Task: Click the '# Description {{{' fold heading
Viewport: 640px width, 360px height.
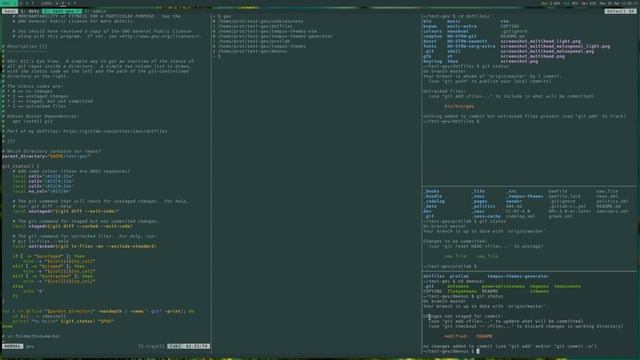Action: click(24, 46)
